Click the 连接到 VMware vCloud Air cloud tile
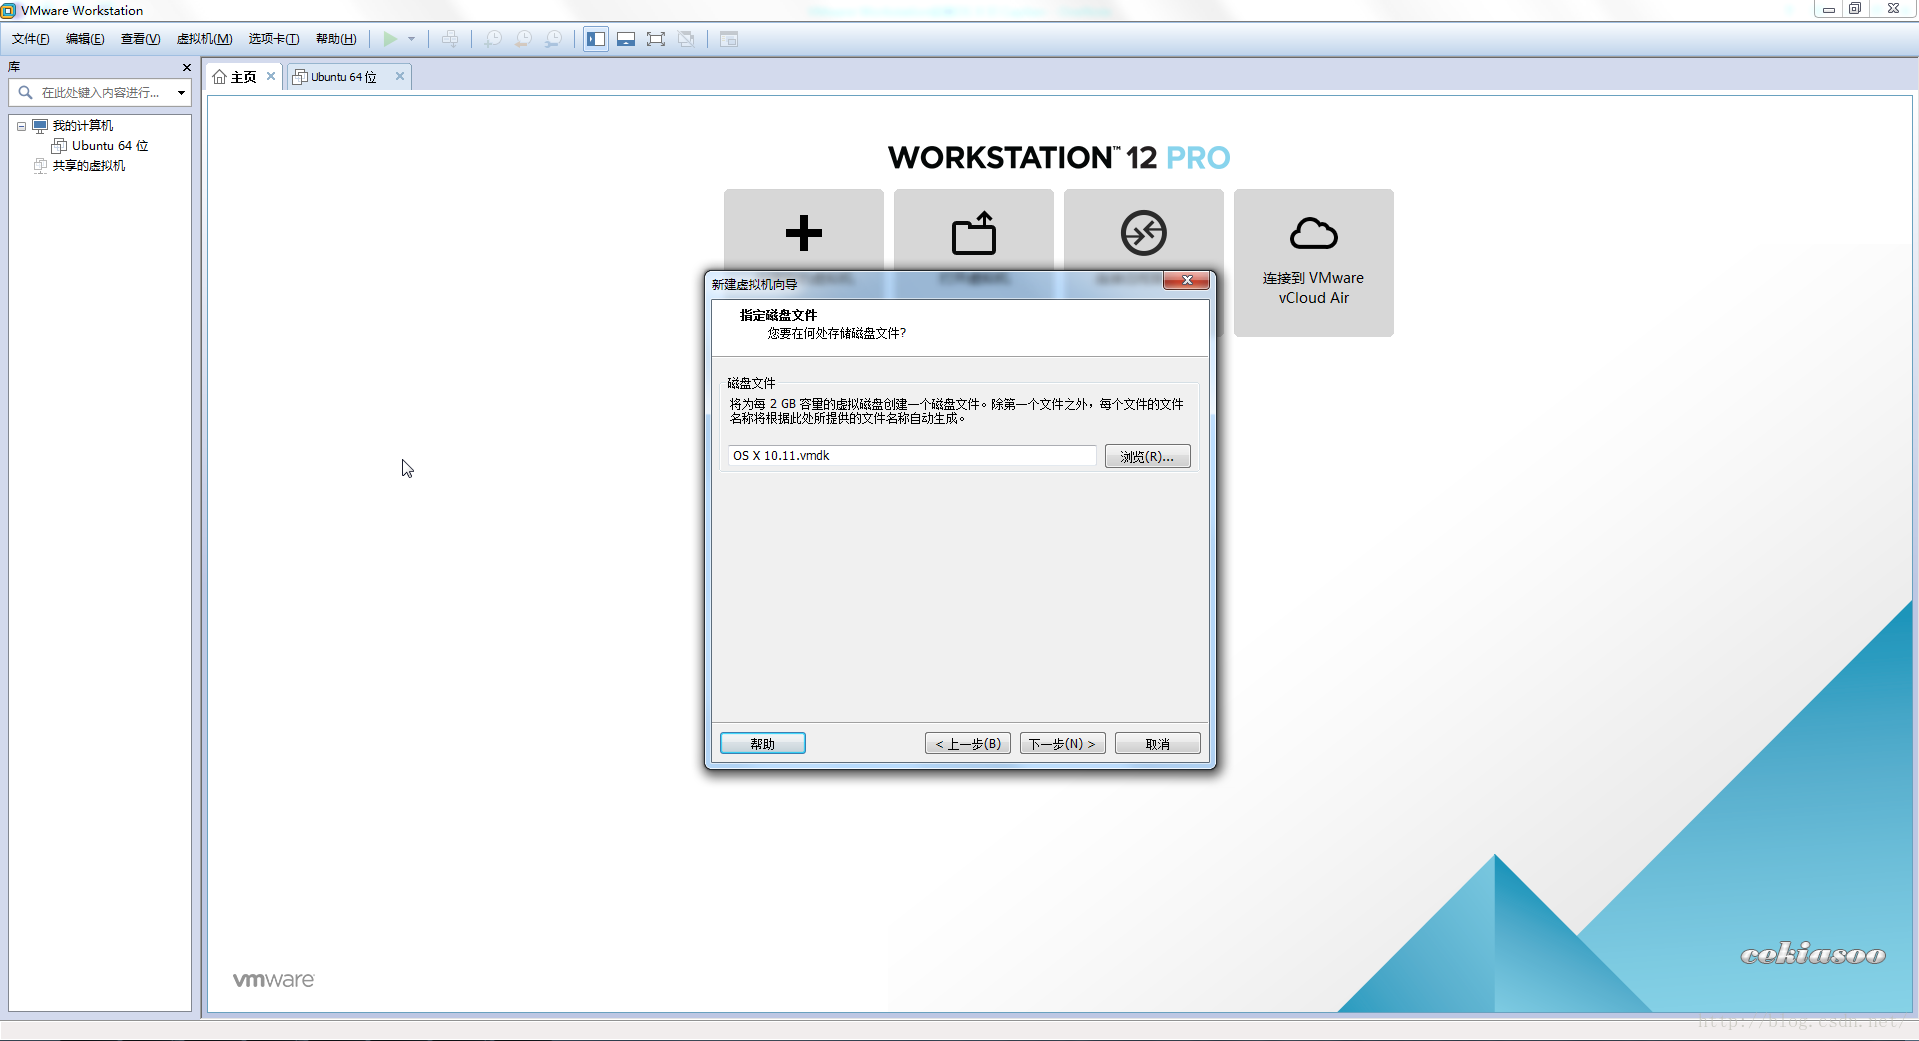 (x=1313, y=263)
